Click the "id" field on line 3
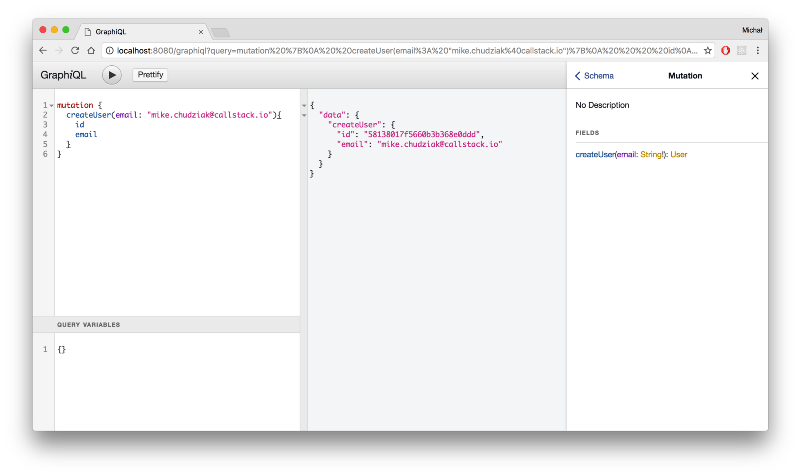The image size is (800, 476). coord(80,124)
